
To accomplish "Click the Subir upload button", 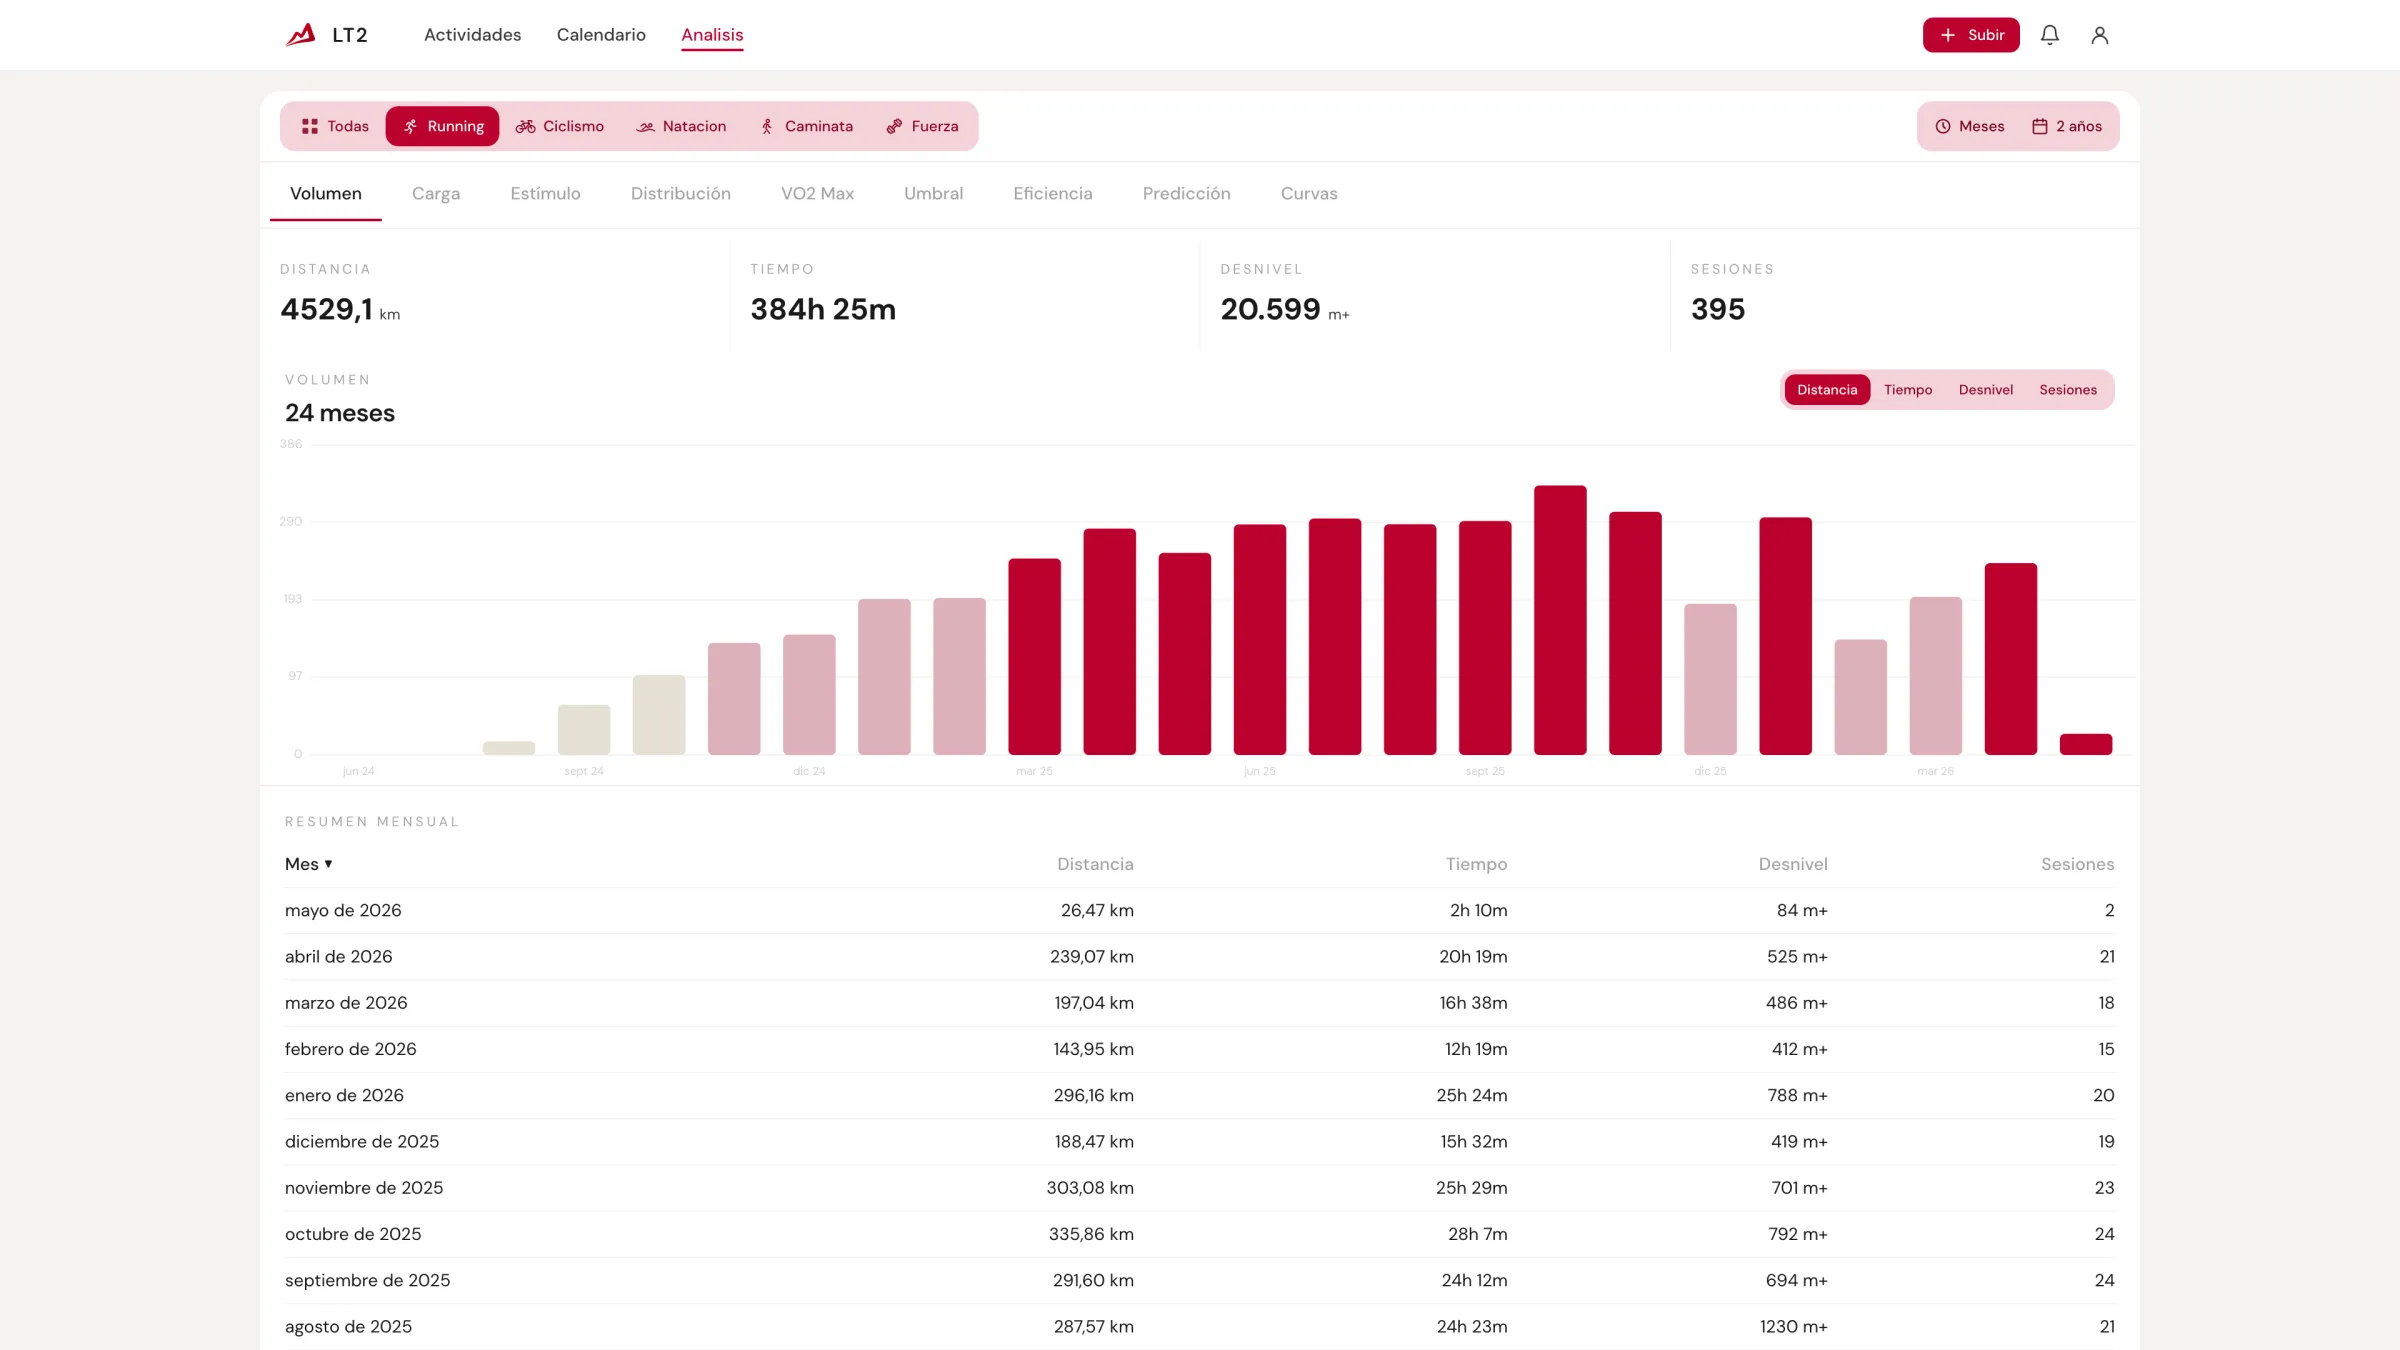I will pyautogui.click(x=1971, y=35).
